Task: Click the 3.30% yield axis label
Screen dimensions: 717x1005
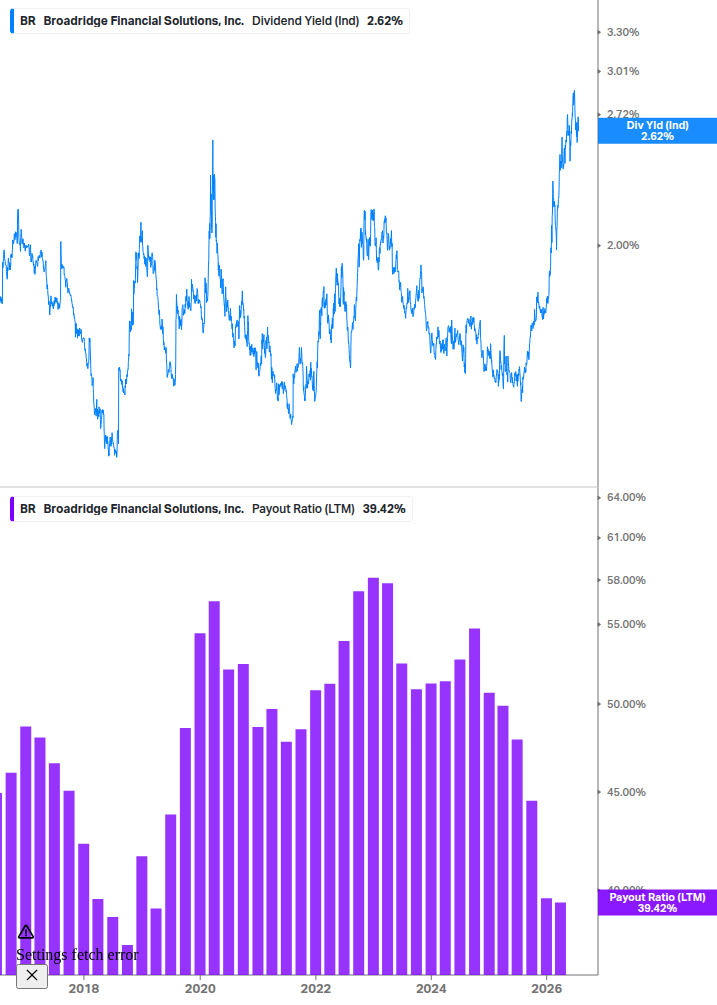Action: 623,32
